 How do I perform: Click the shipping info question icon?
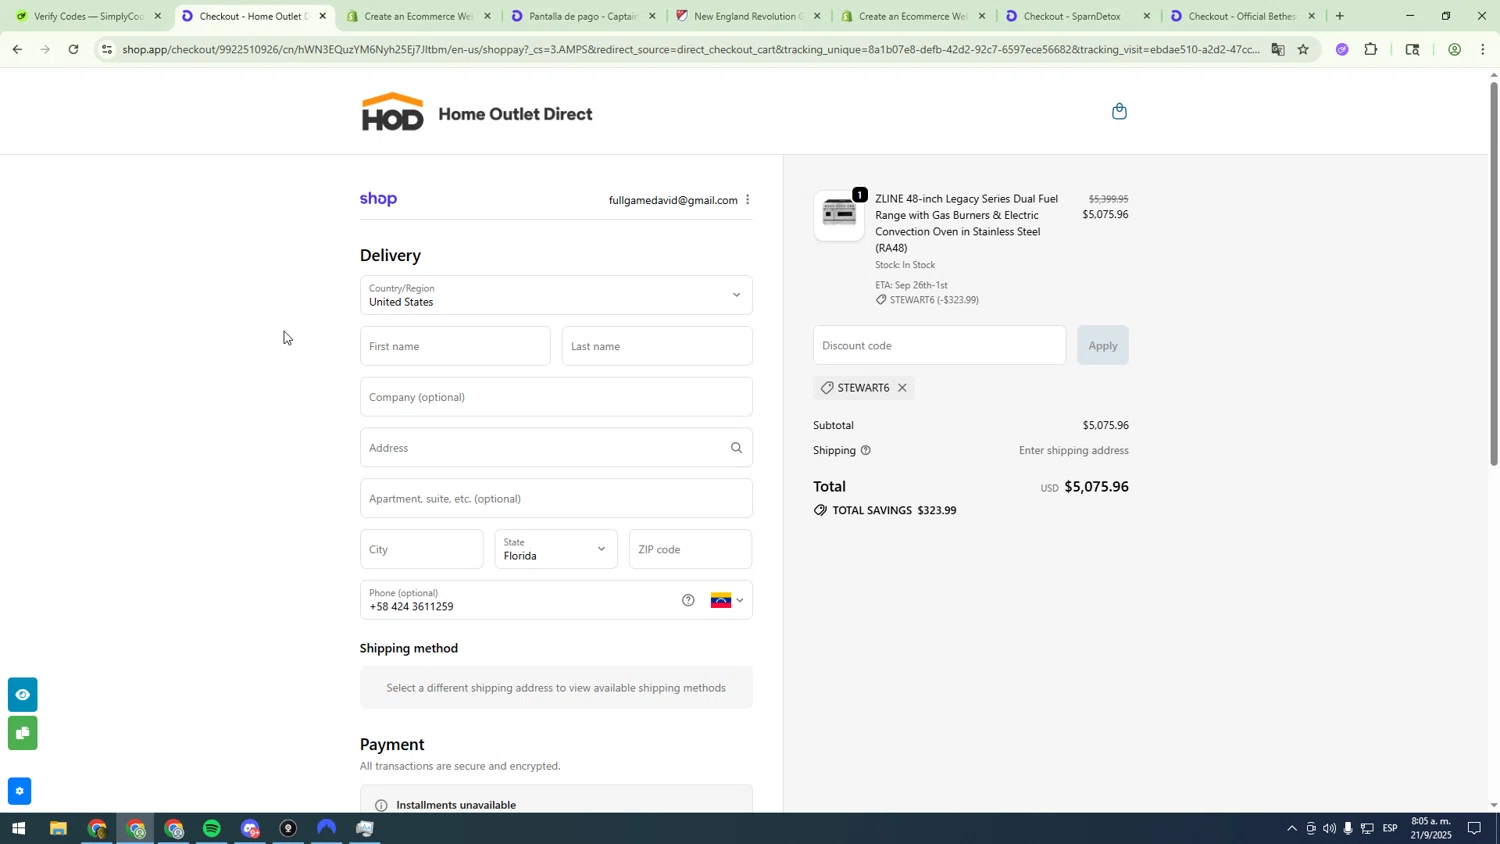866,451
